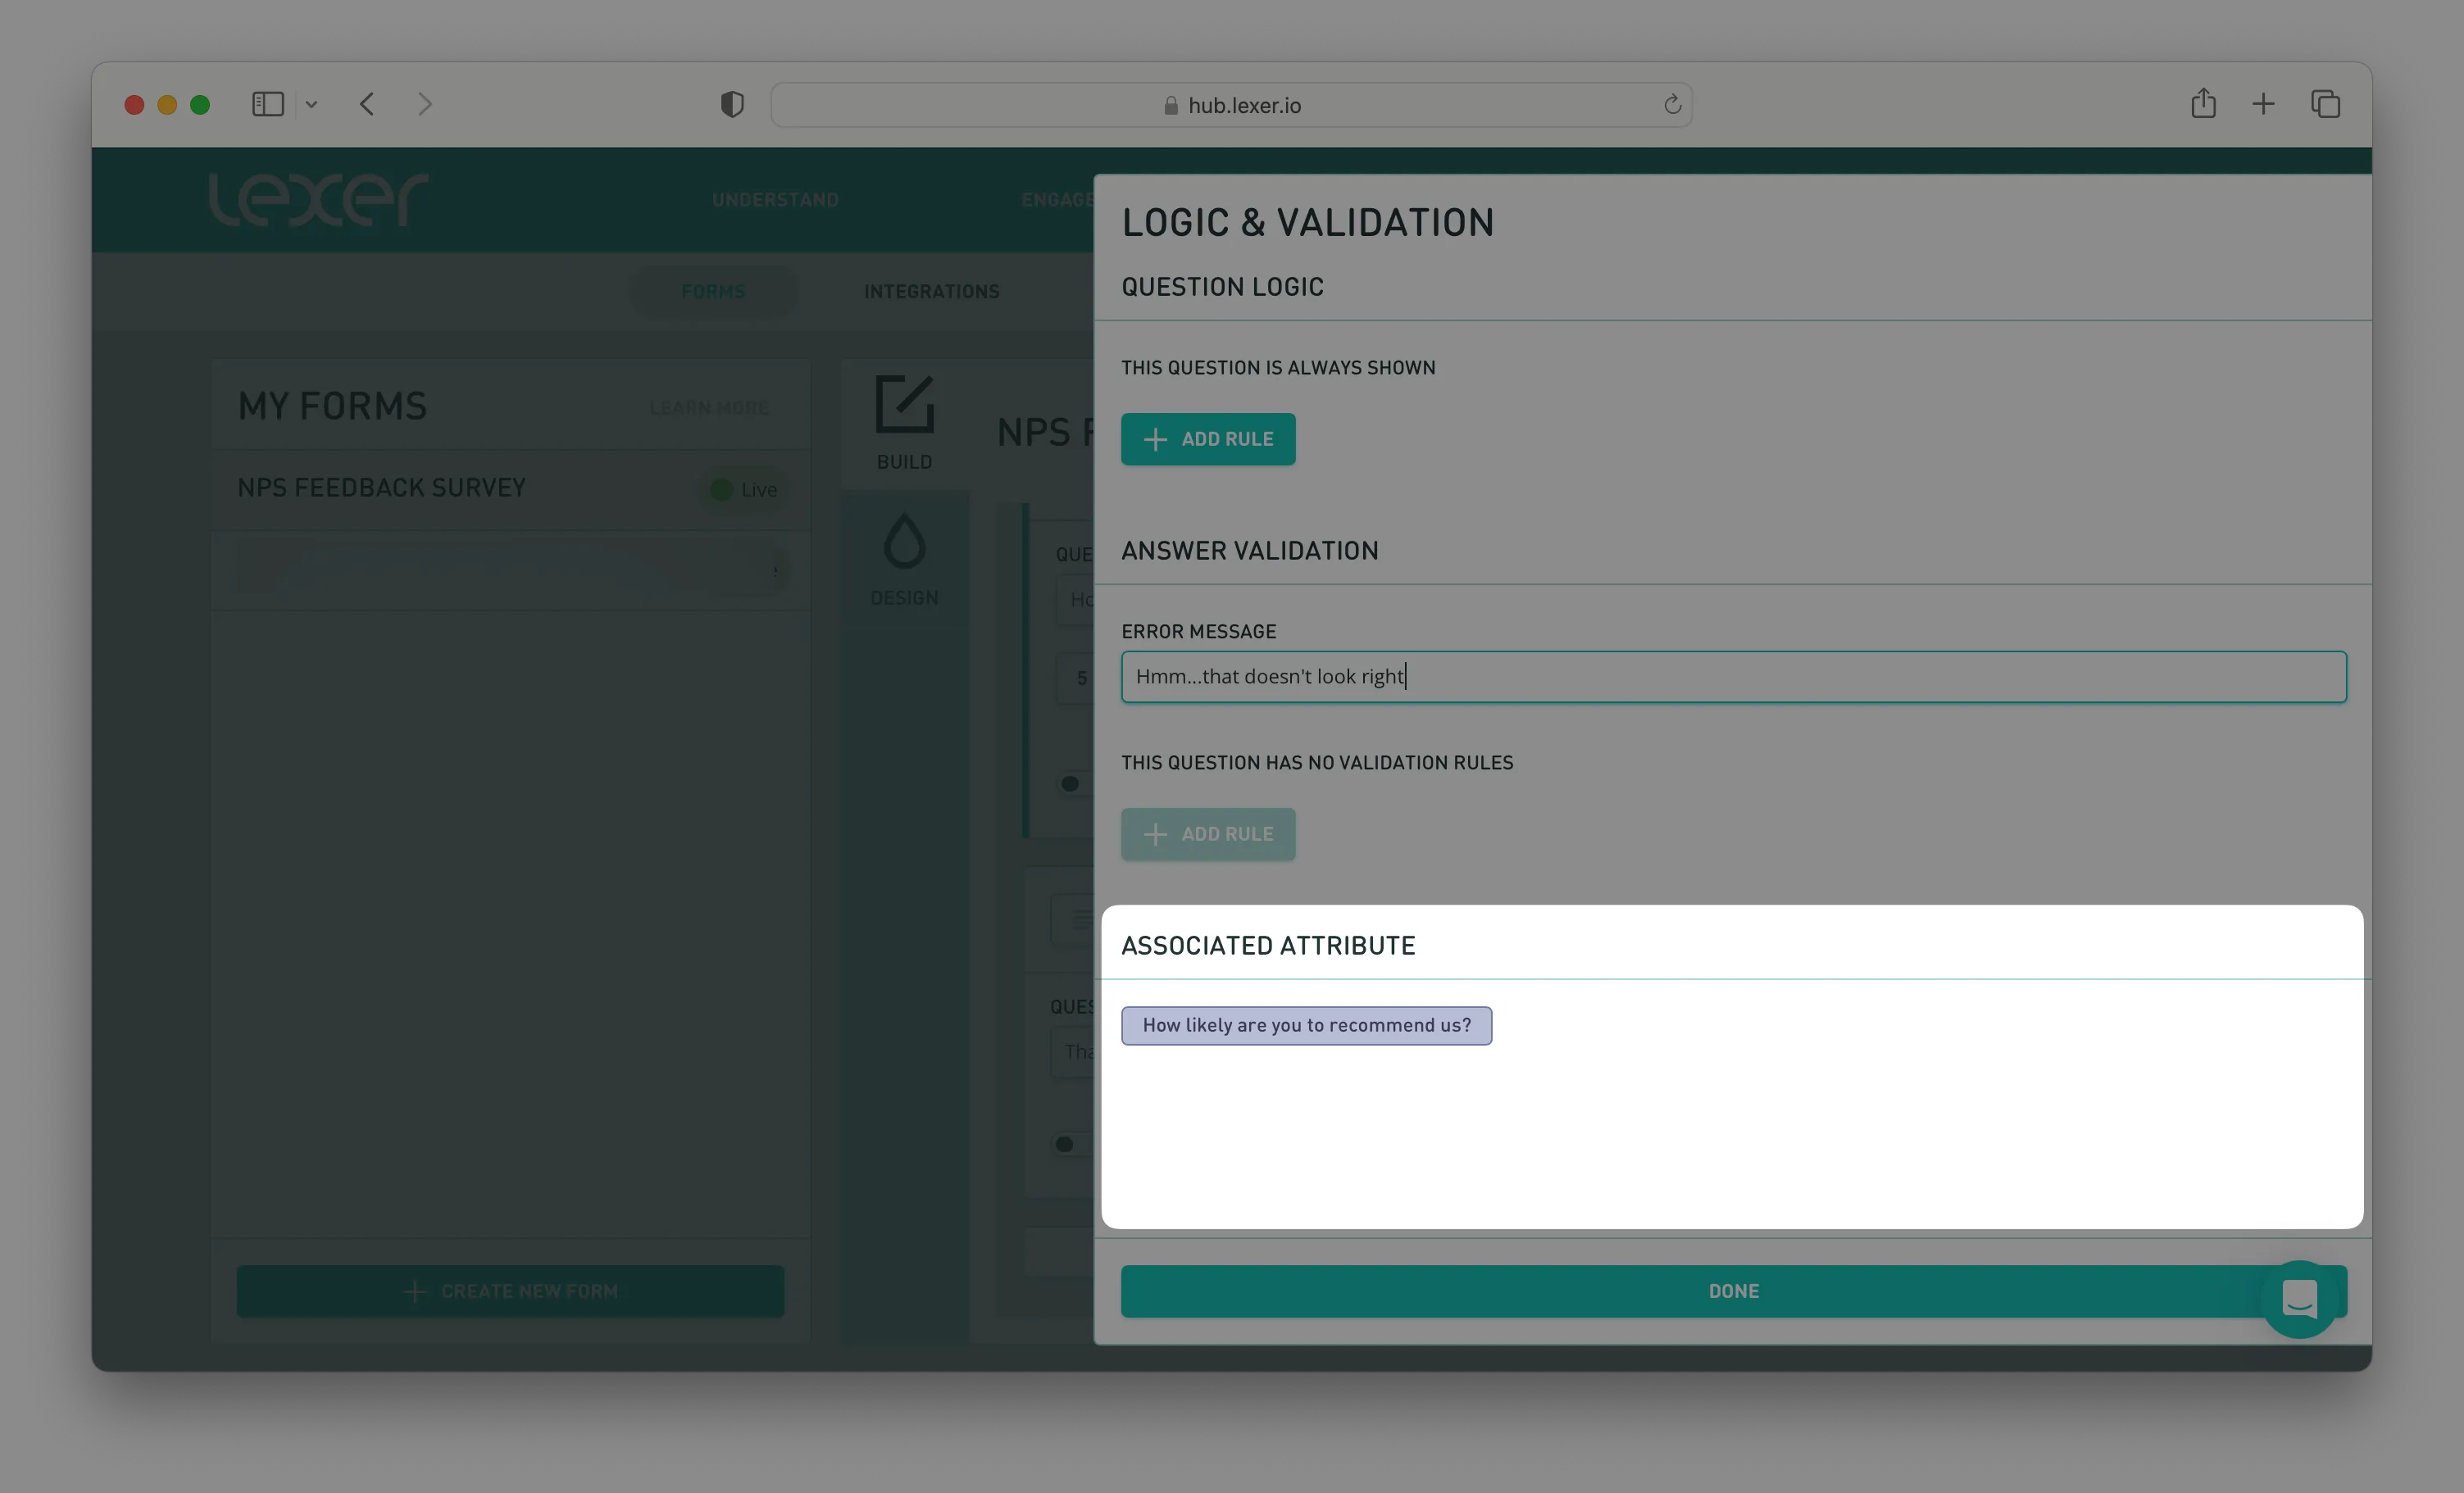Image resolution: width=2464 pixels, height=1493 pixels.
Task: Open the chat support bubble icon
Action: tap(2299, 1299)
